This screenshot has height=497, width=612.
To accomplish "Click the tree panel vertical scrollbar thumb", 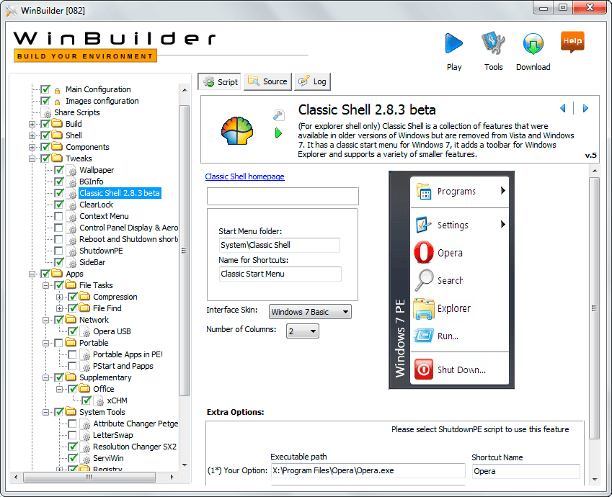I will click(184, 250).
